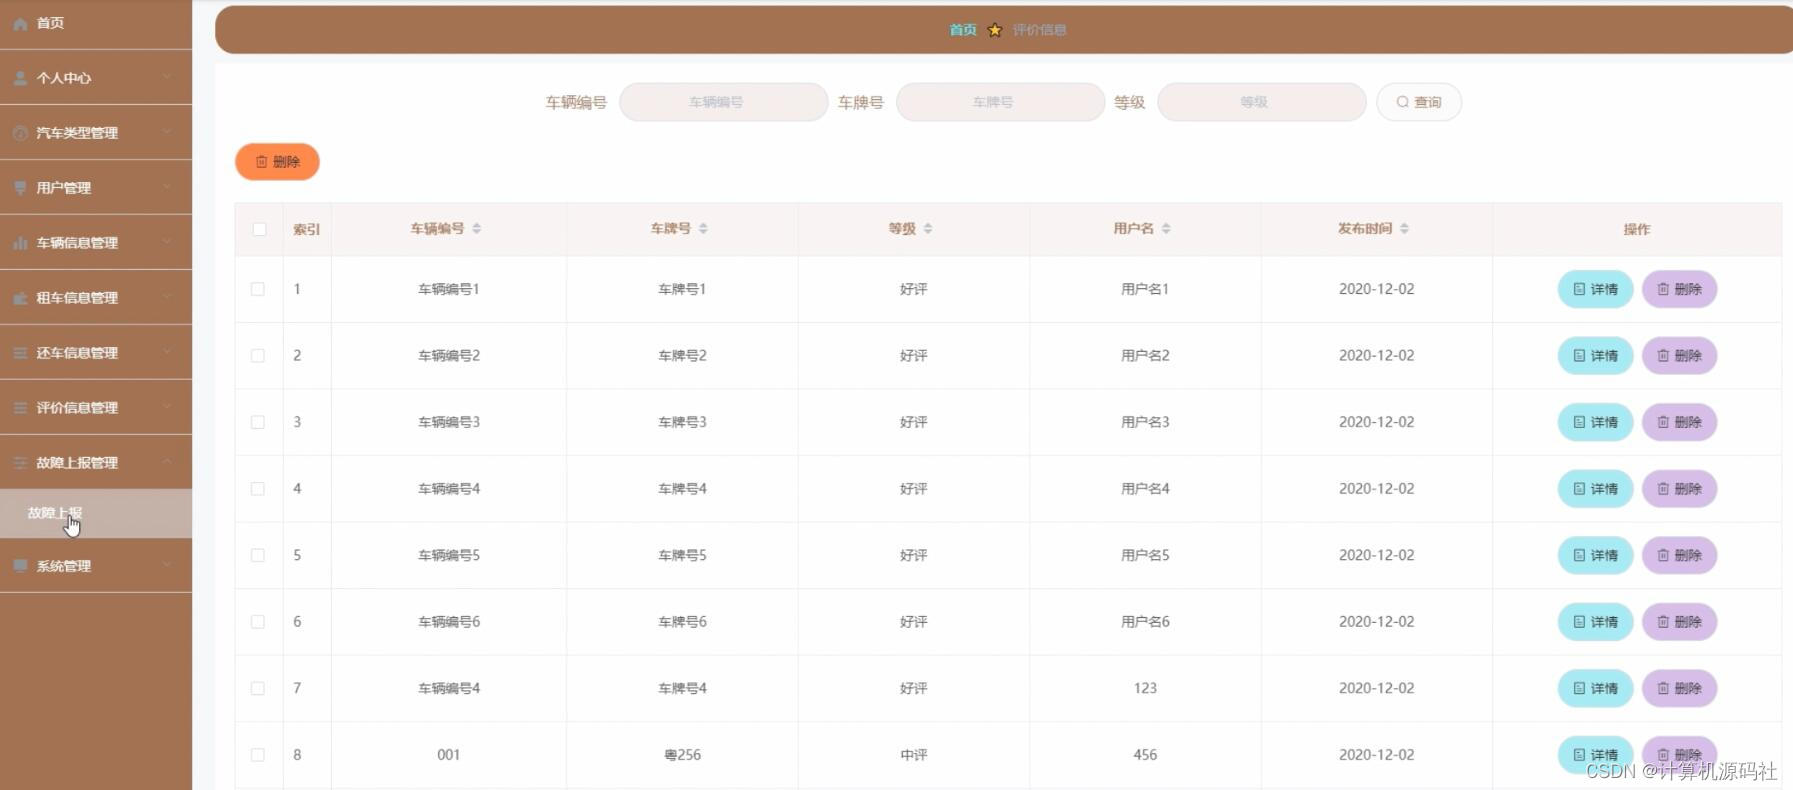1793x790 pixels.
Task: Click the 查询 search button
Action: [1419, 102]
